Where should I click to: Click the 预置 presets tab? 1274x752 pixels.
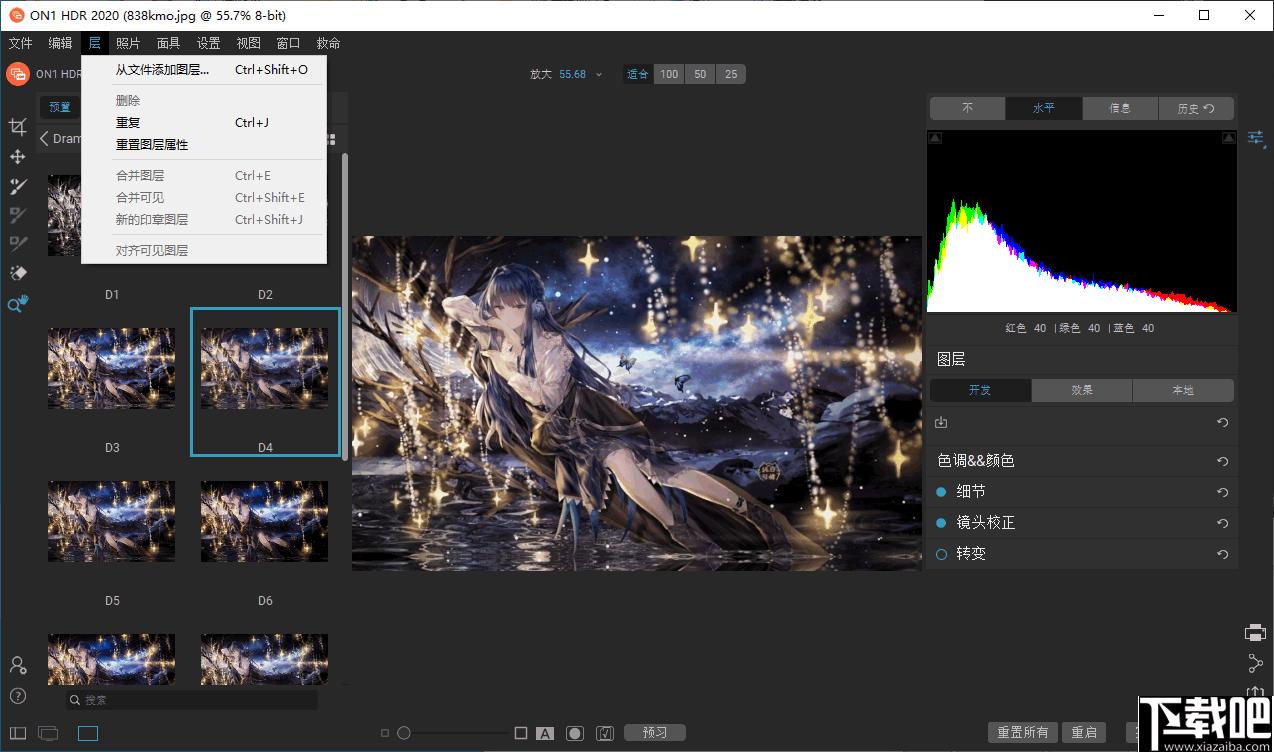60,108
